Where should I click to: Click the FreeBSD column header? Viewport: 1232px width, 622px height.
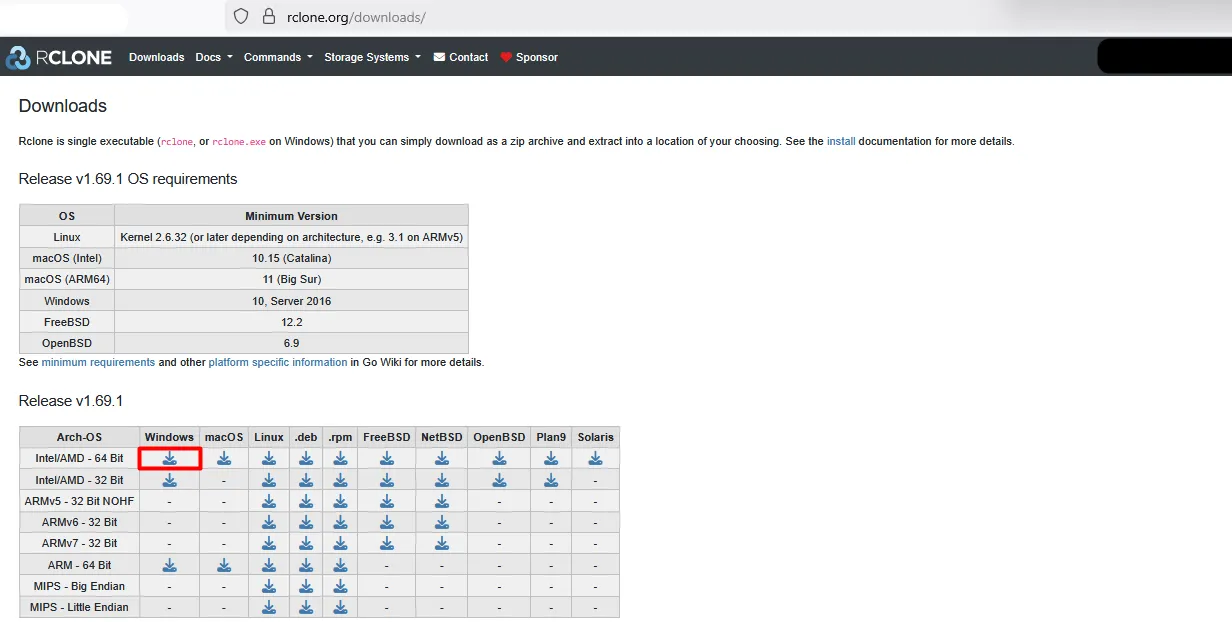387,437
